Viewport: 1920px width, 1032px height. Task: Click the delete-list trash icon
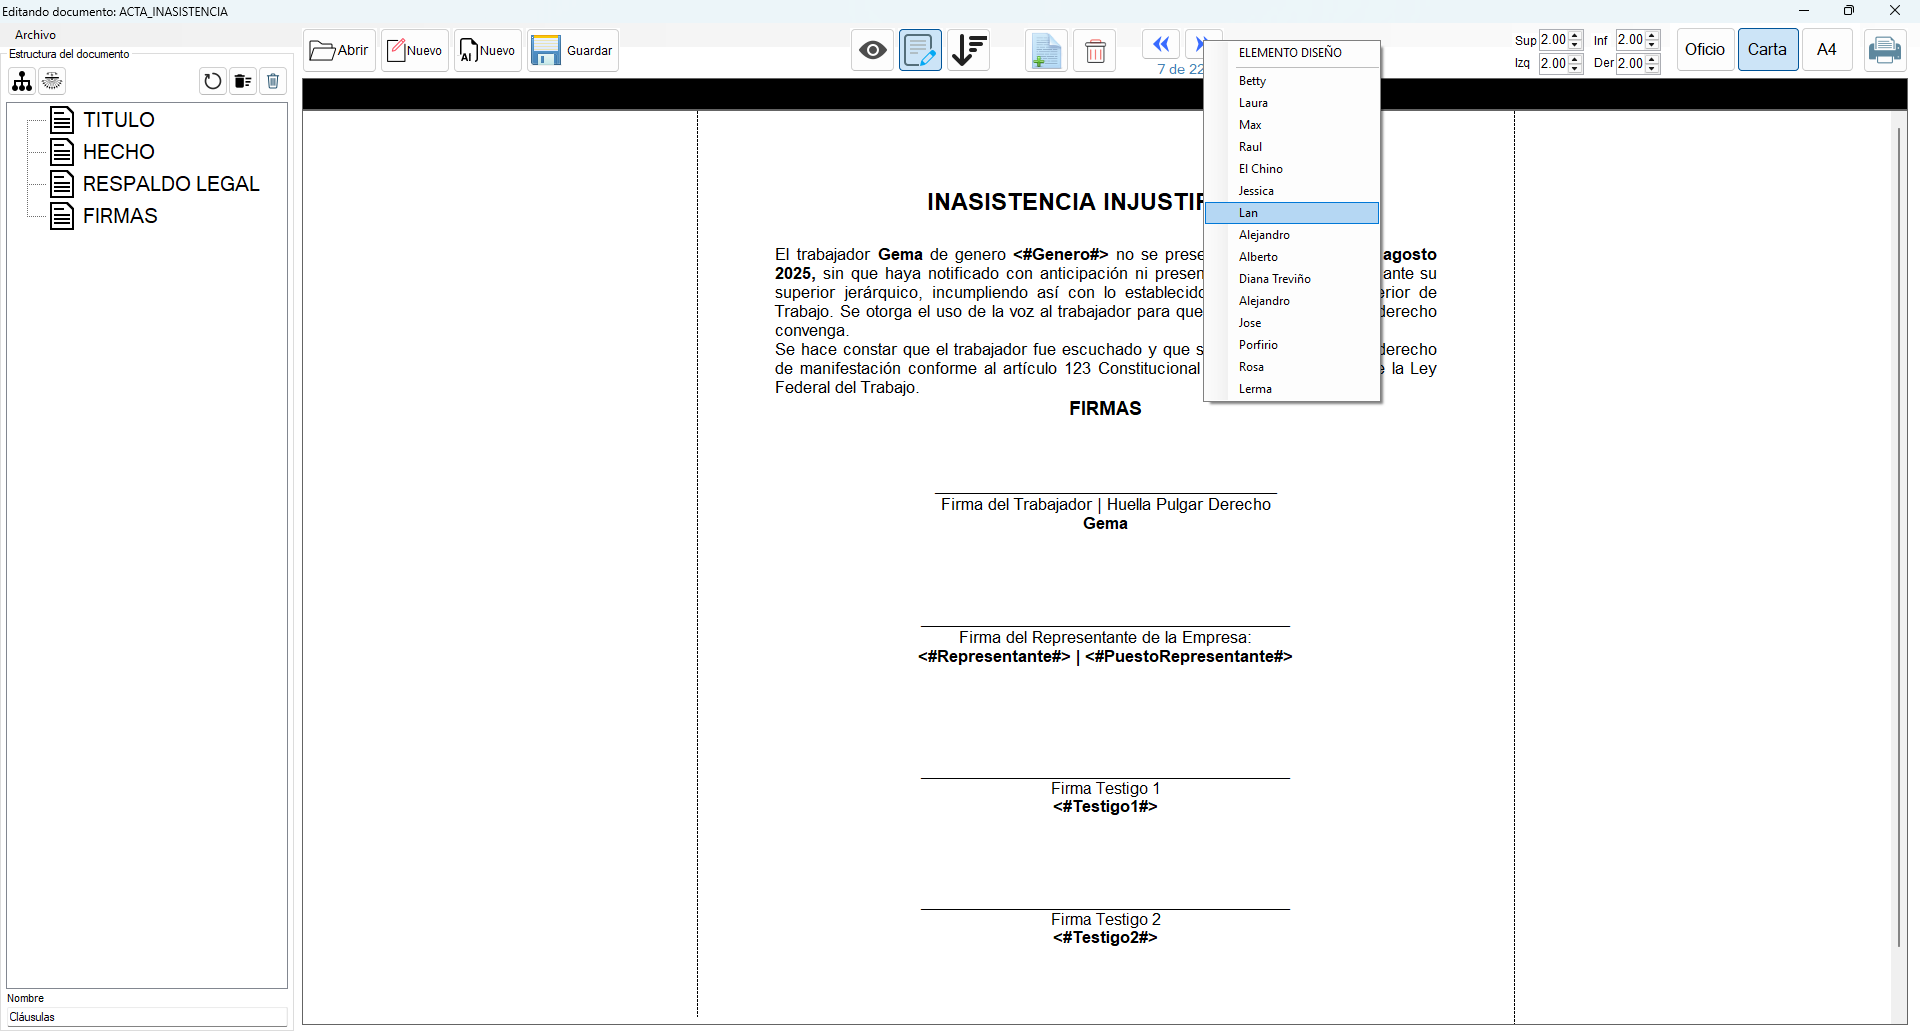pyautogui.click(x=243, y=81)
